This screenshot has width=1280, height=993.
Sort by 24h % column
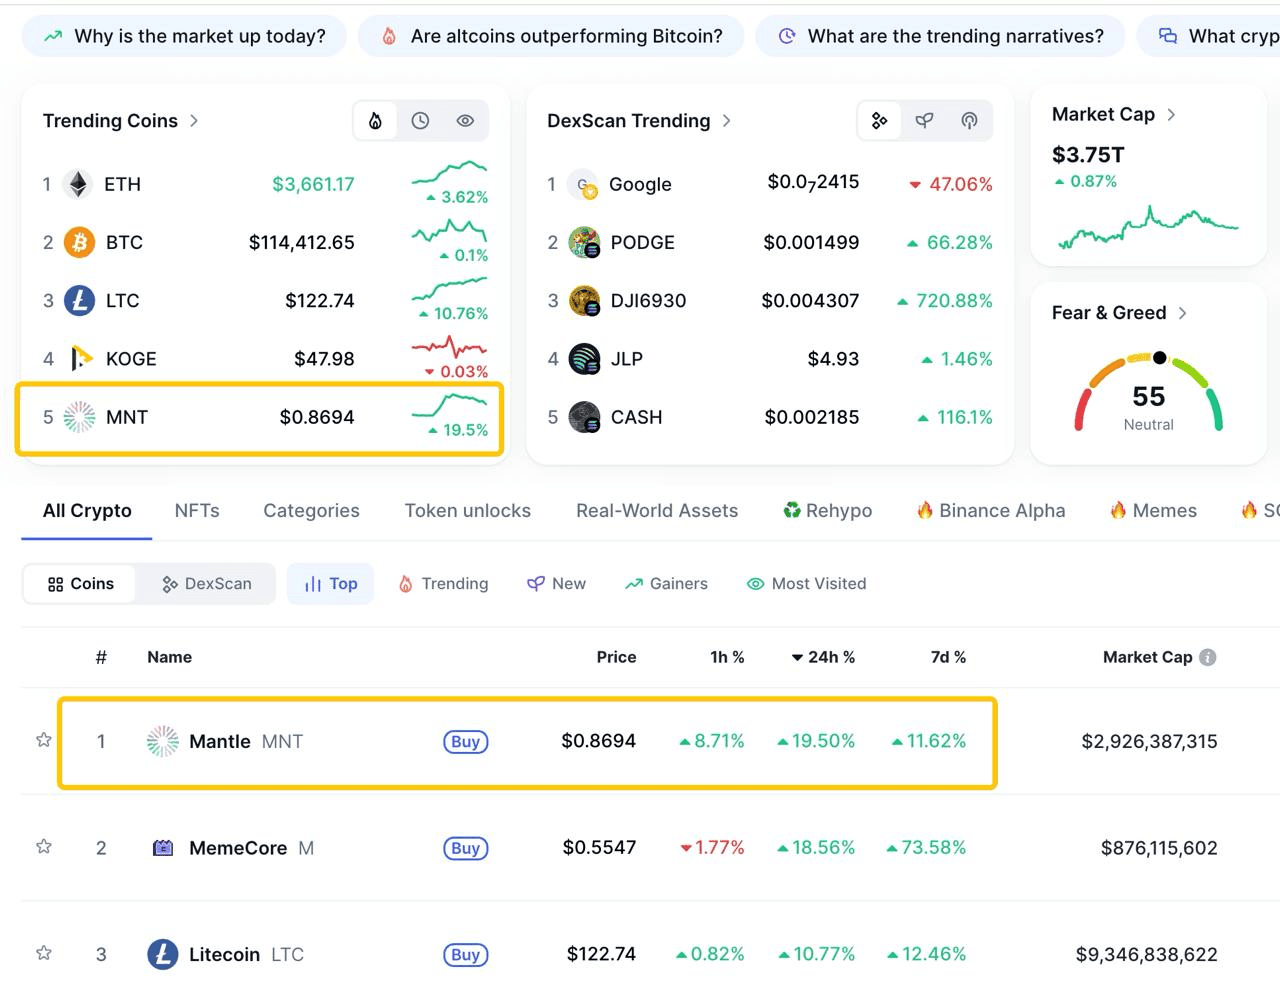(823, 657)
